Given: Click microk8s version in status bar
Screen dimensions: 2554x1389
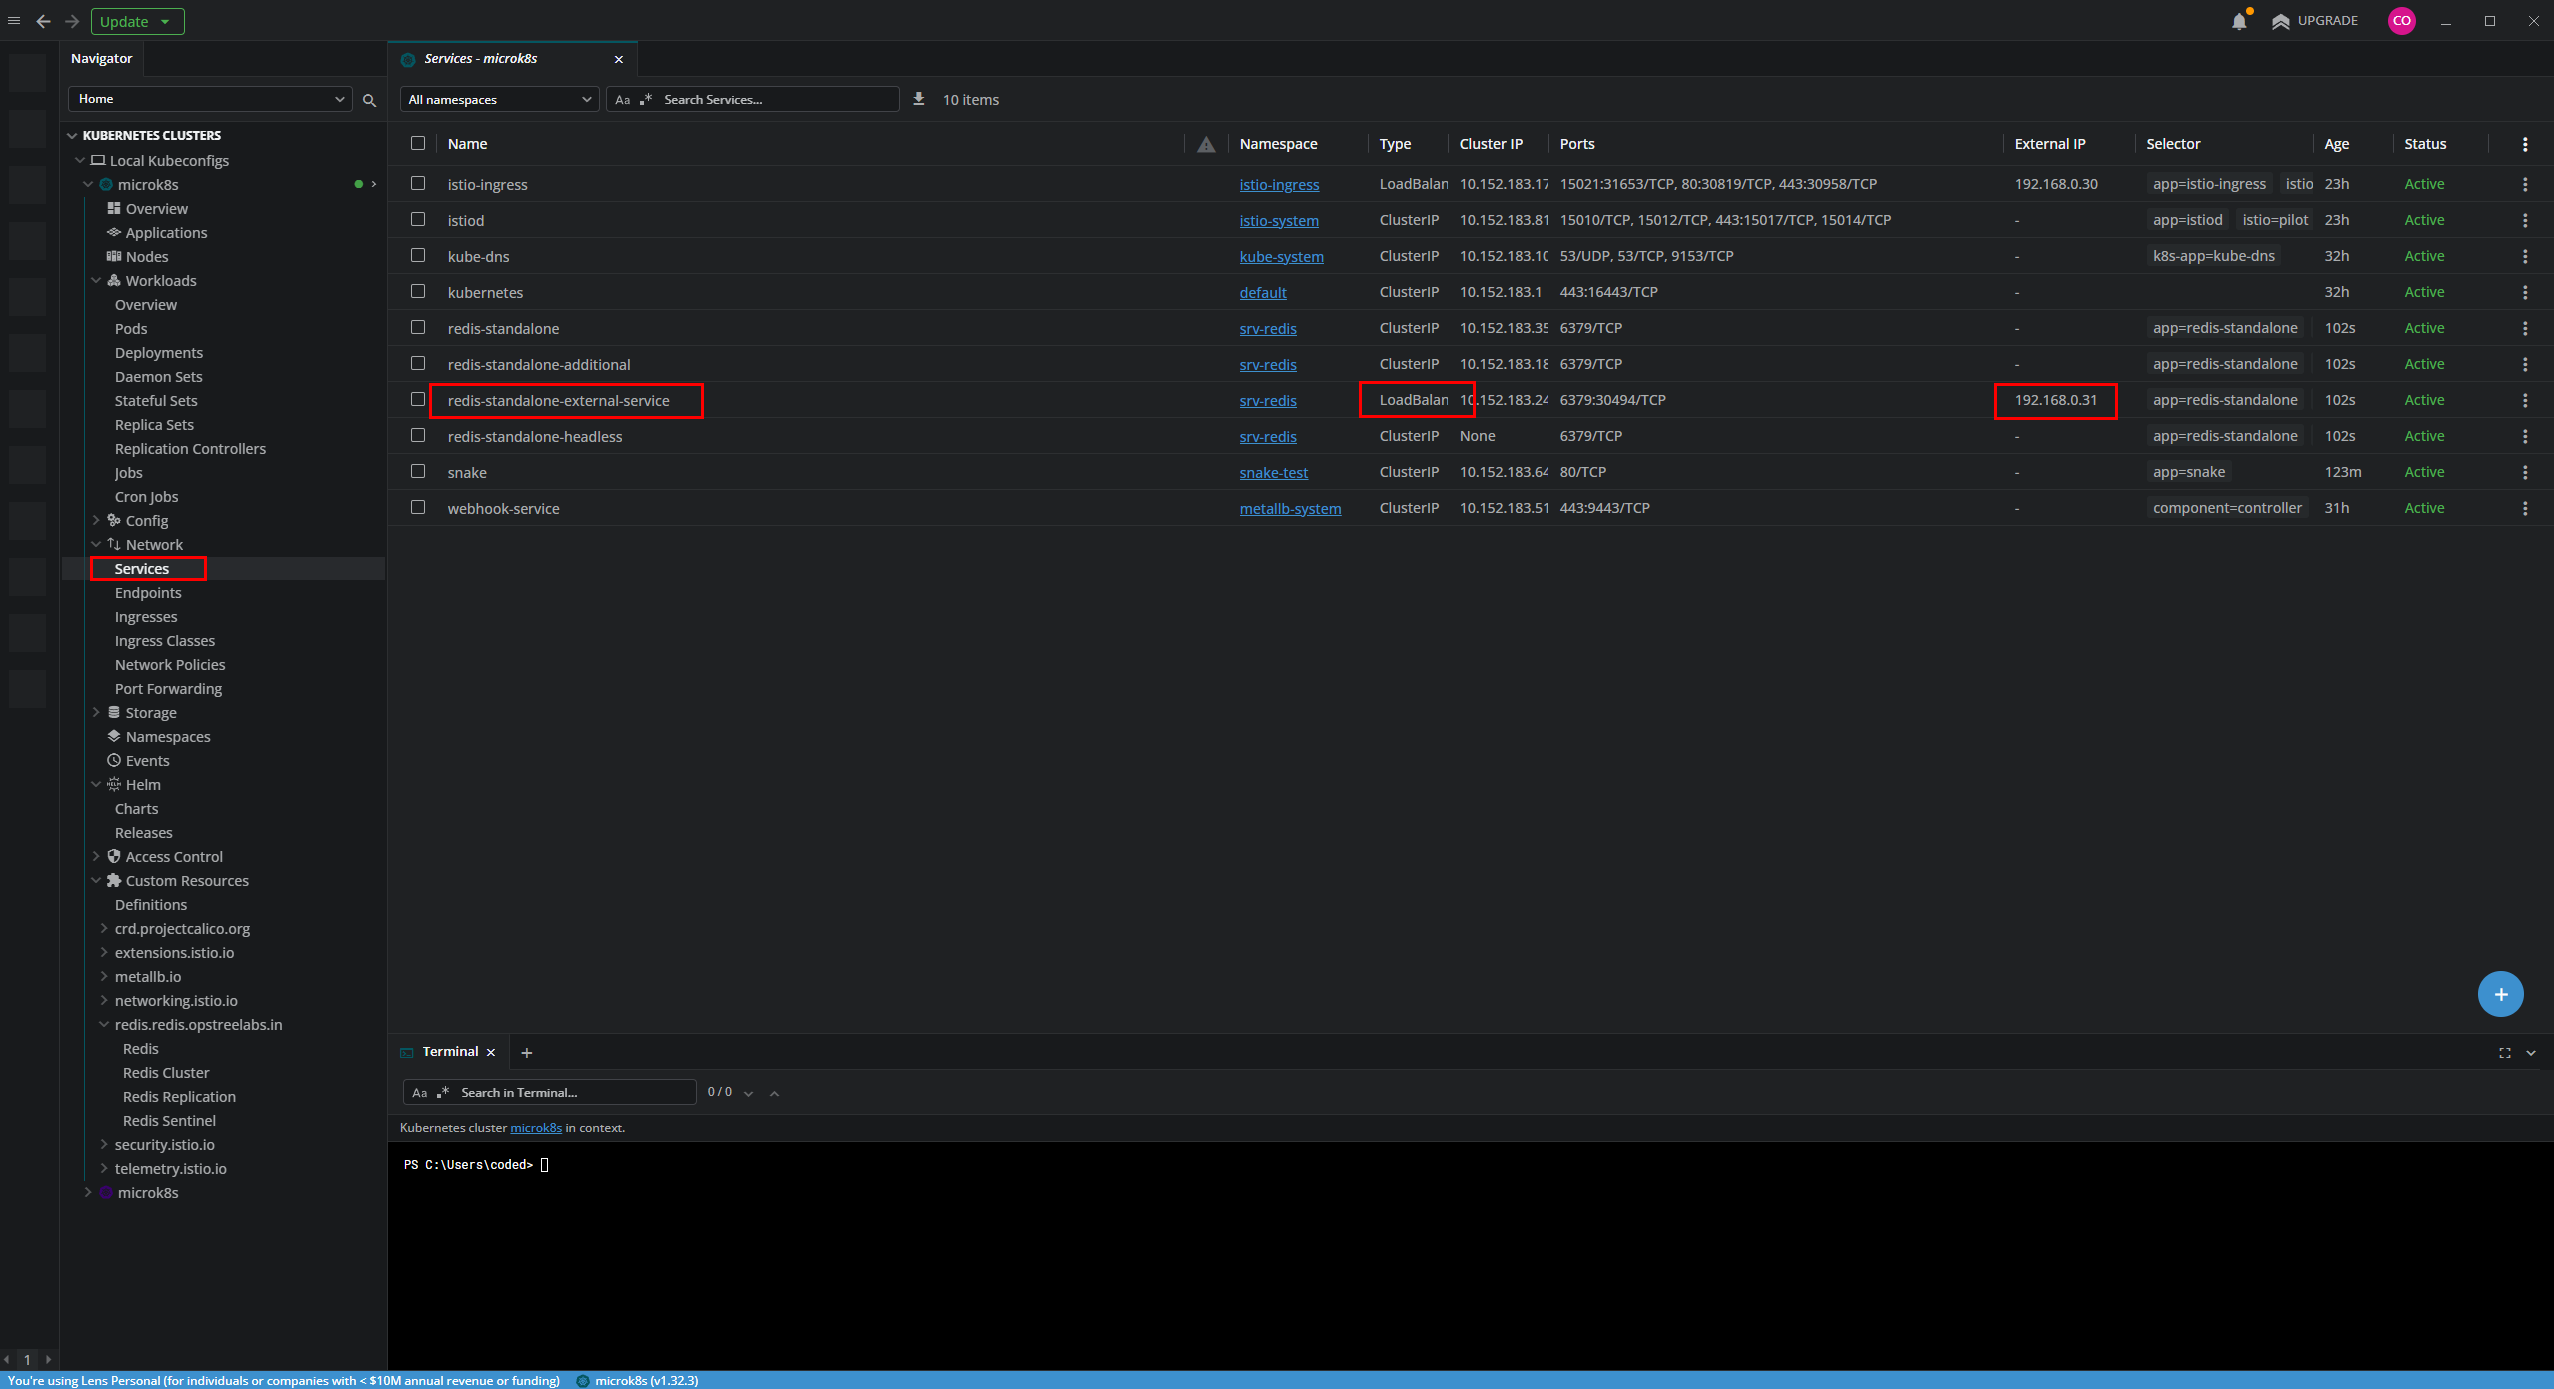Looking at the screenshot, I should click(638, 1381).
